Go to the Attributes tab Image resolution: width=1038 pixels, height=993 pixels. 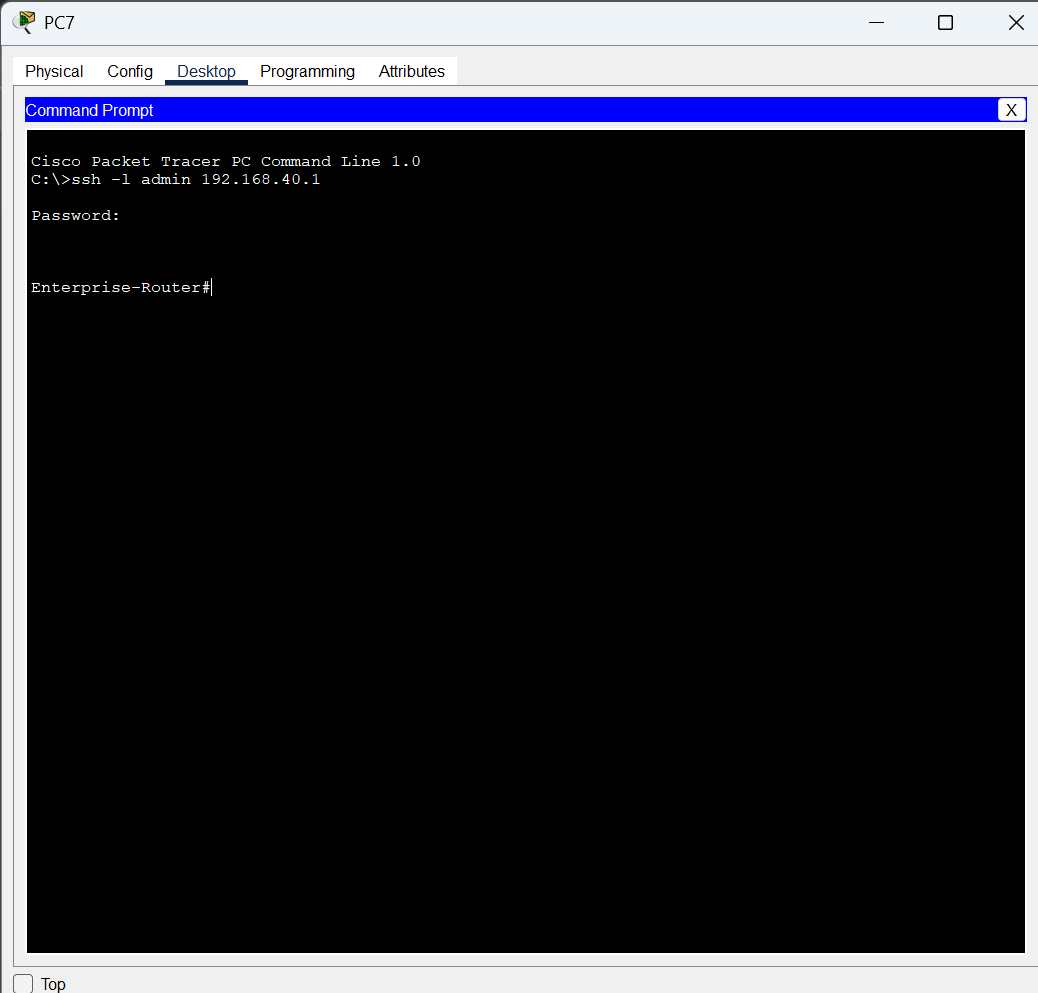[411, 71]
